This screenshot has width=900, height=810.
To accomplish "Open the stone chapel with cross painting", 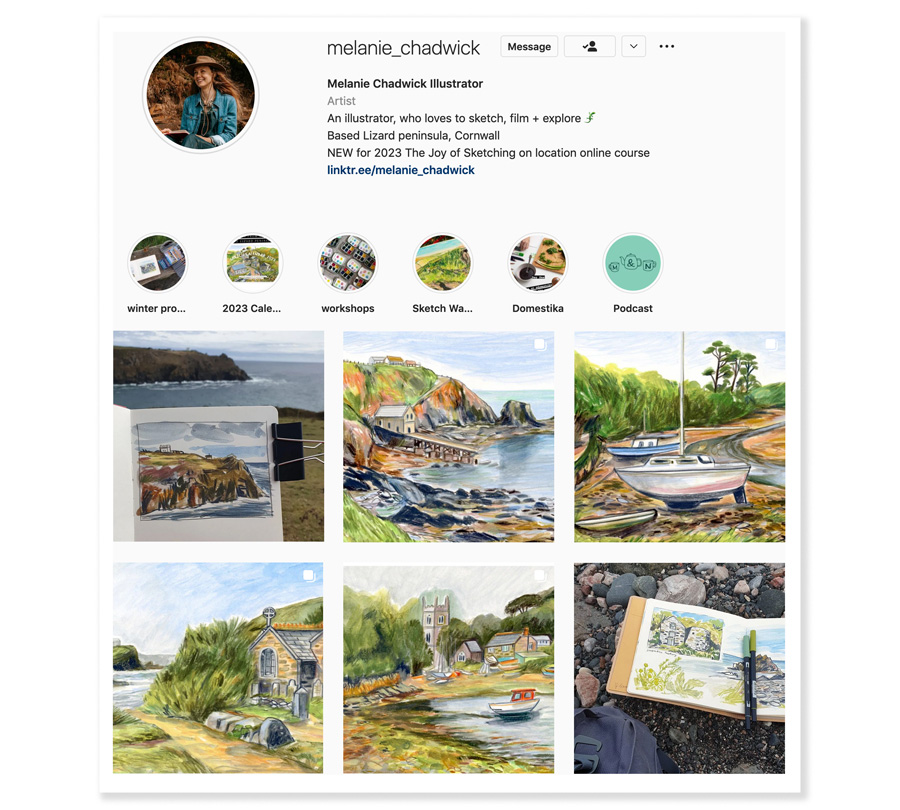I will 218,668.
